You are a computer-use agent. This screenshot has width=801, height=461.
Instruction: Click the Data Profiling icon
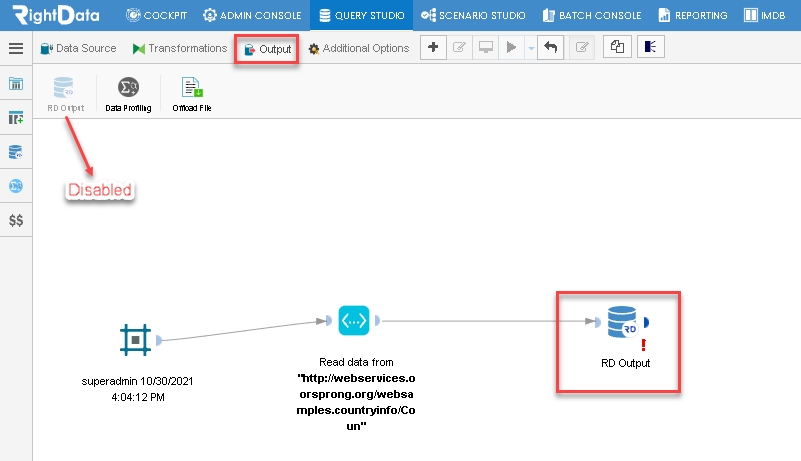point(128,87)
